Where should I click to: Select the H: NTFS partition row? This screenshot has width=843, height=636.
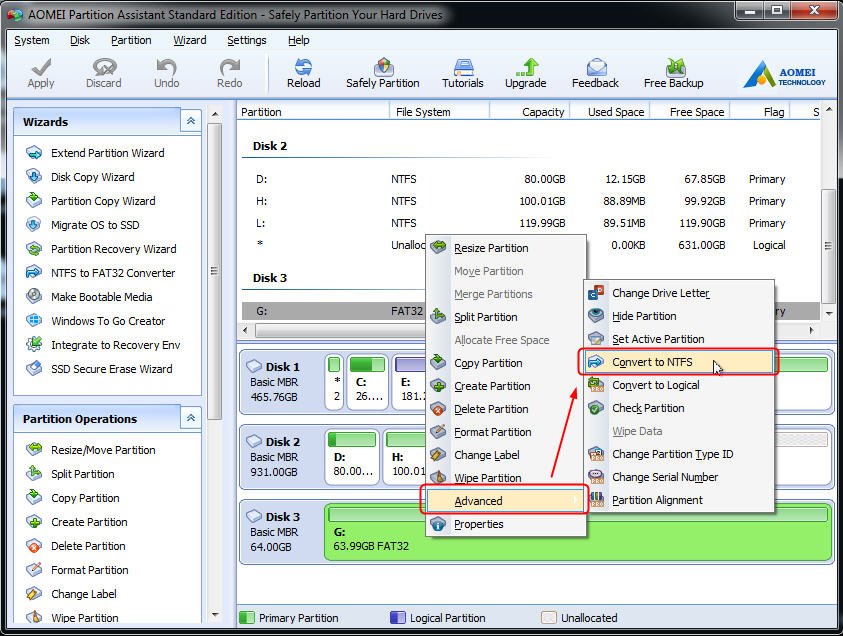[529, 201]
